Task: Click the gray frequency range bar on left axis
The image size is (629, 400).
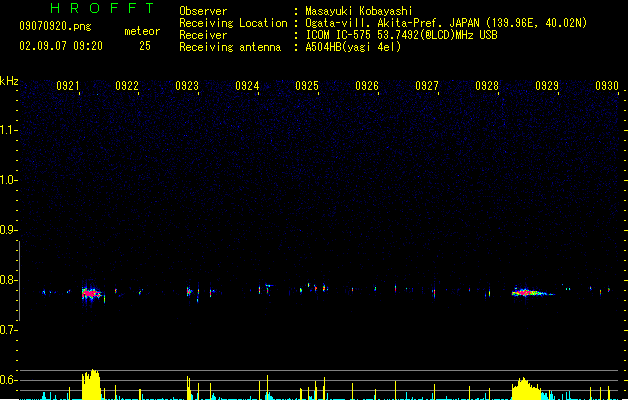Action: pos(20,281)
